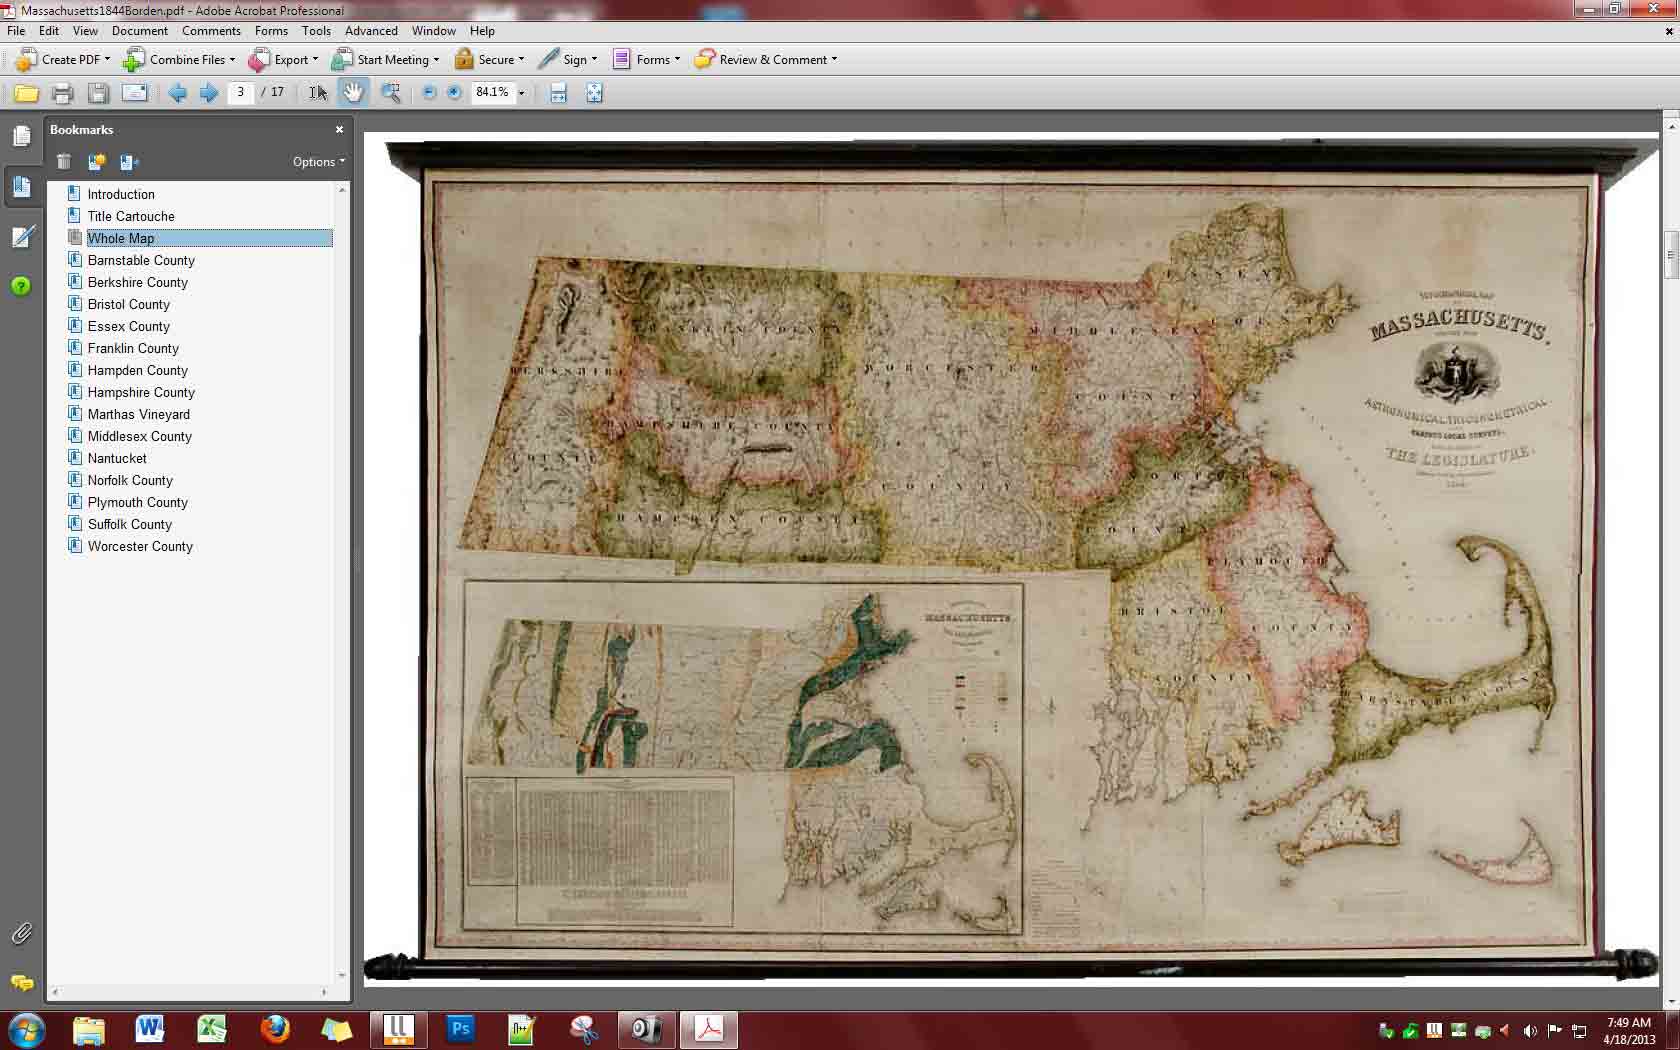Save the PDF with the floppy disk icon
Image resolution: width=1680 pixels, height=1050 pixels.
point(98,93)
